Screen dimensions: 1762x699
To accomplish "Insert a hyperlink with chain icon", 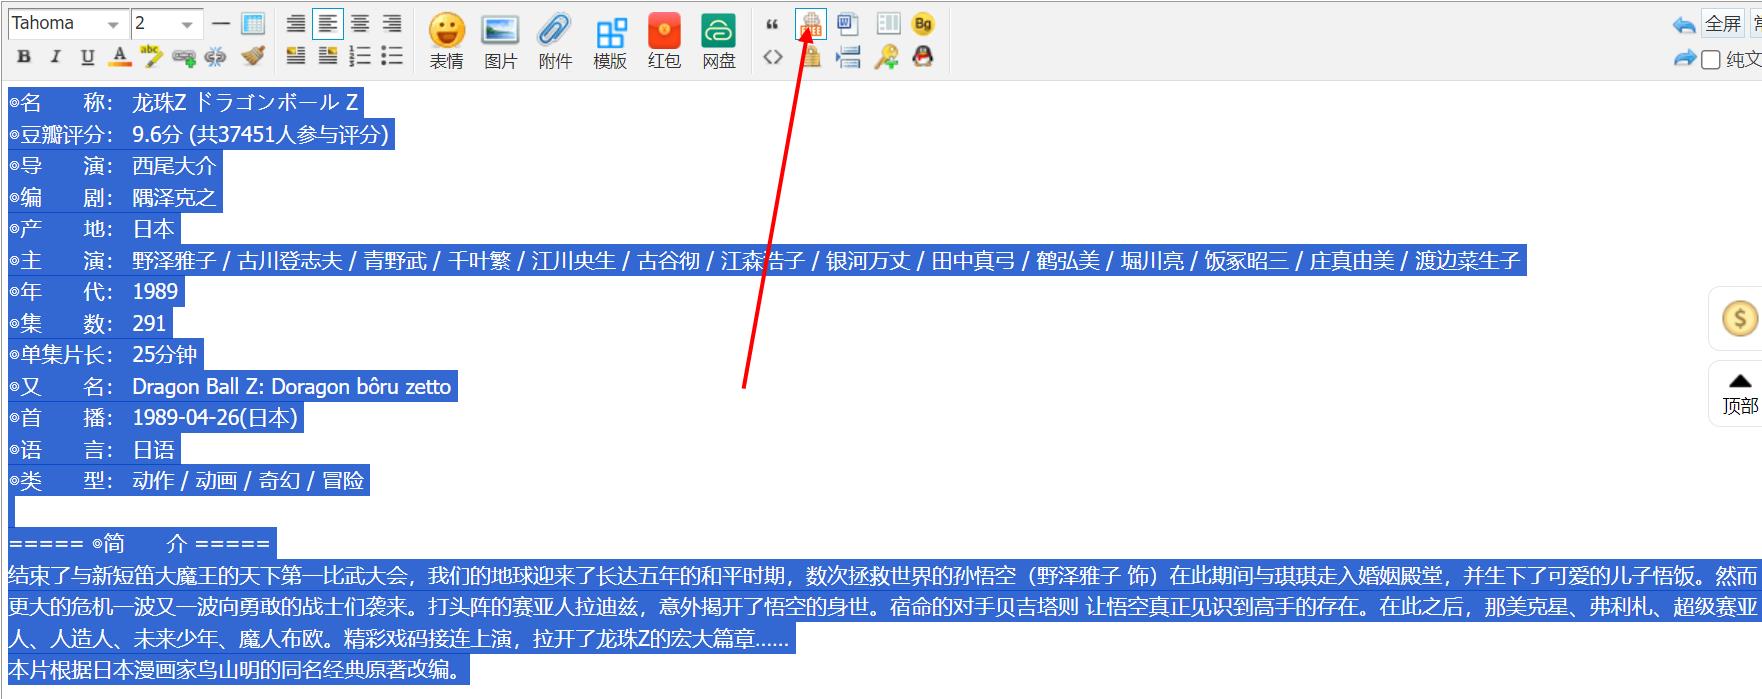I will (x=184, y=57).
